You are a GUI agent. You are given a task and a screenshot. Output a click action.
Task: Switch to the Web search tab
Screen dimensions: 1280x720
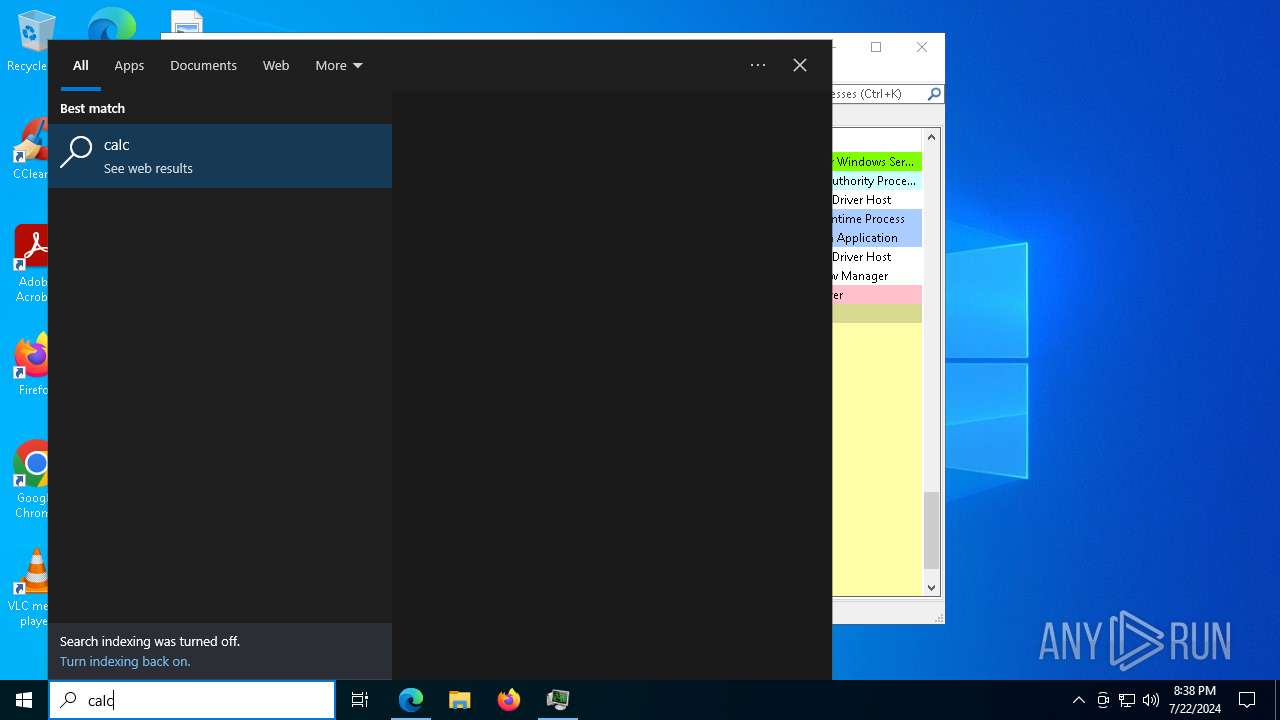tap(276, 65)
